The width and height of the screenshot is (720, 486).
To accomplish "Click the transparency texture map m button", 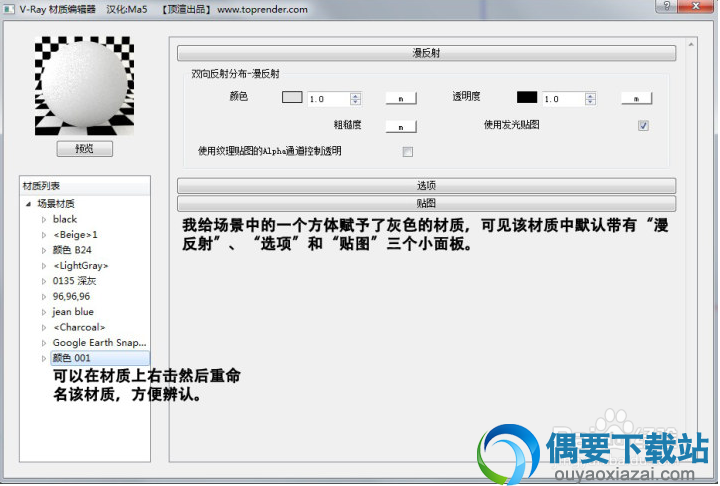I will pos(636,98).
